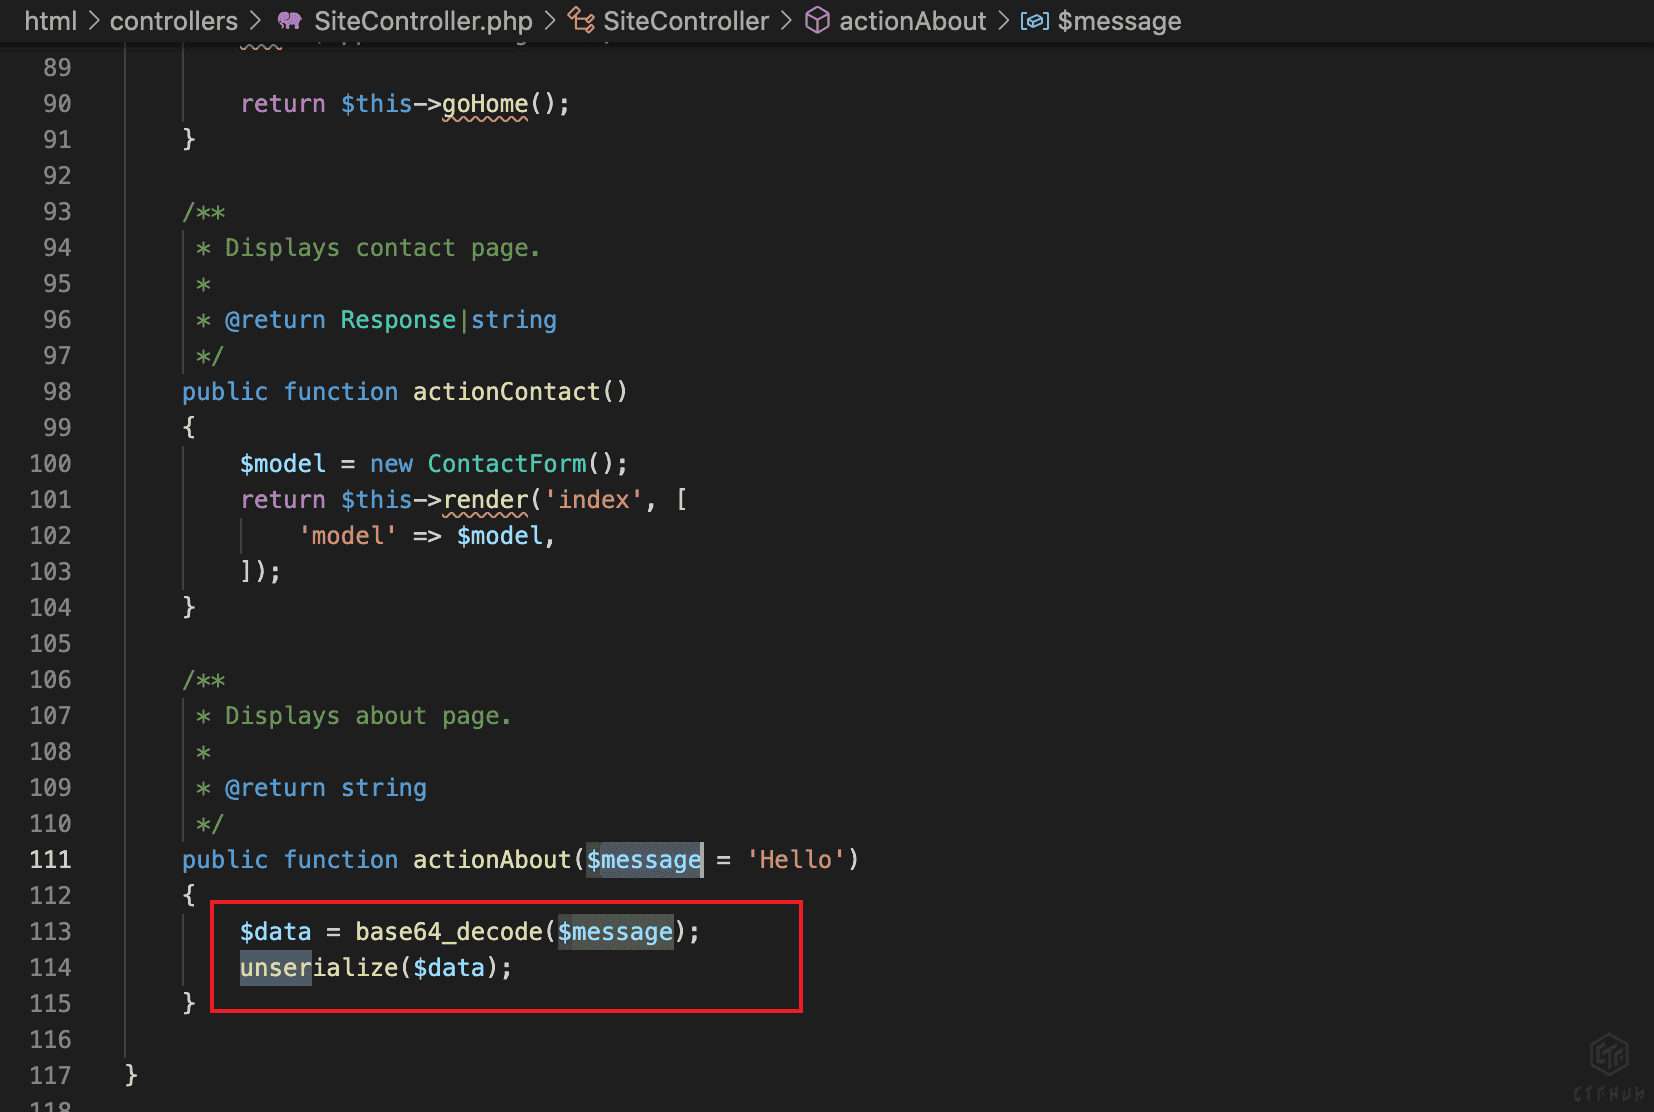Click the underlined goHome method call
The height and width of the screenshot is (1112, 1654).
[485, 104]
